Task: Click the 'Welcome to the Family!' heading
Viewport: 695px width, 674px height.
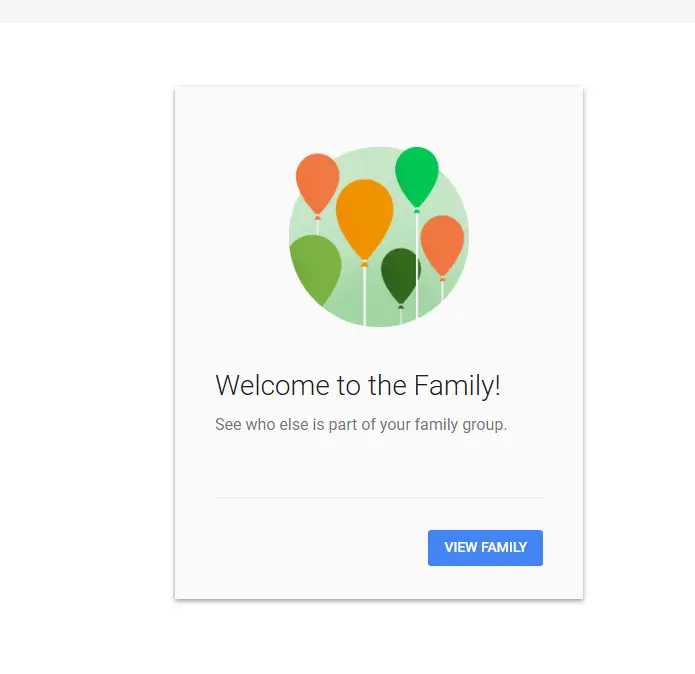Action: (358, 385)
